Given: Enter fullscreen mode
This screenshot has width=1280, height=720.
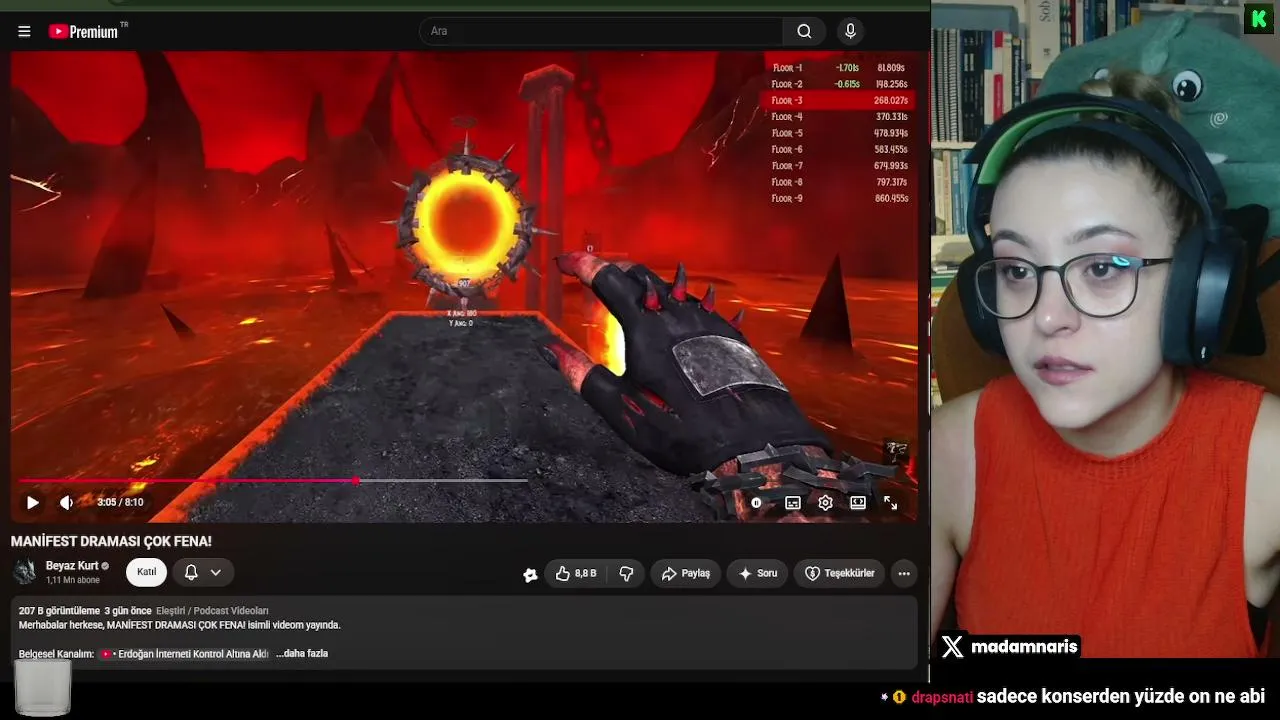Looking at the screenshot, I should (890, 503).
